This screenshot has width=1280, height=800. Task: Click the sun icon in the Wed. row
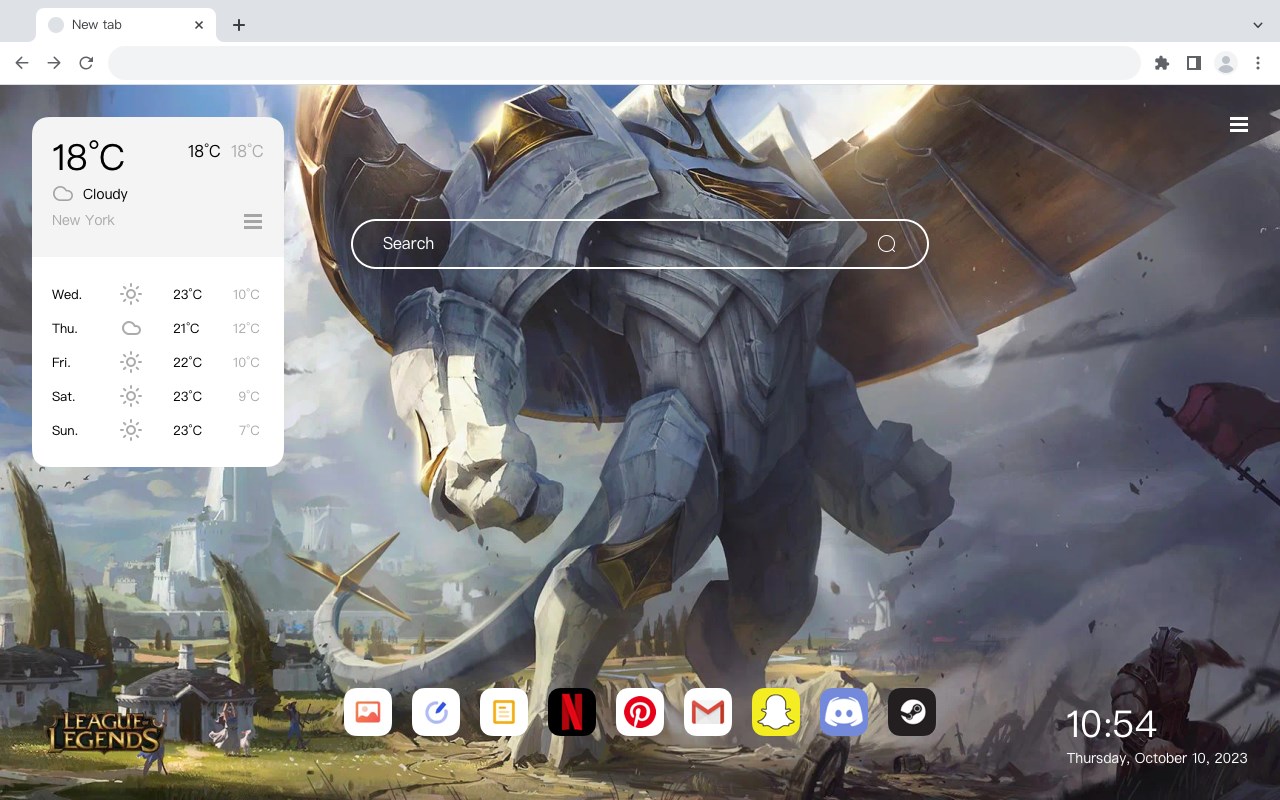[x=131, y=294]
